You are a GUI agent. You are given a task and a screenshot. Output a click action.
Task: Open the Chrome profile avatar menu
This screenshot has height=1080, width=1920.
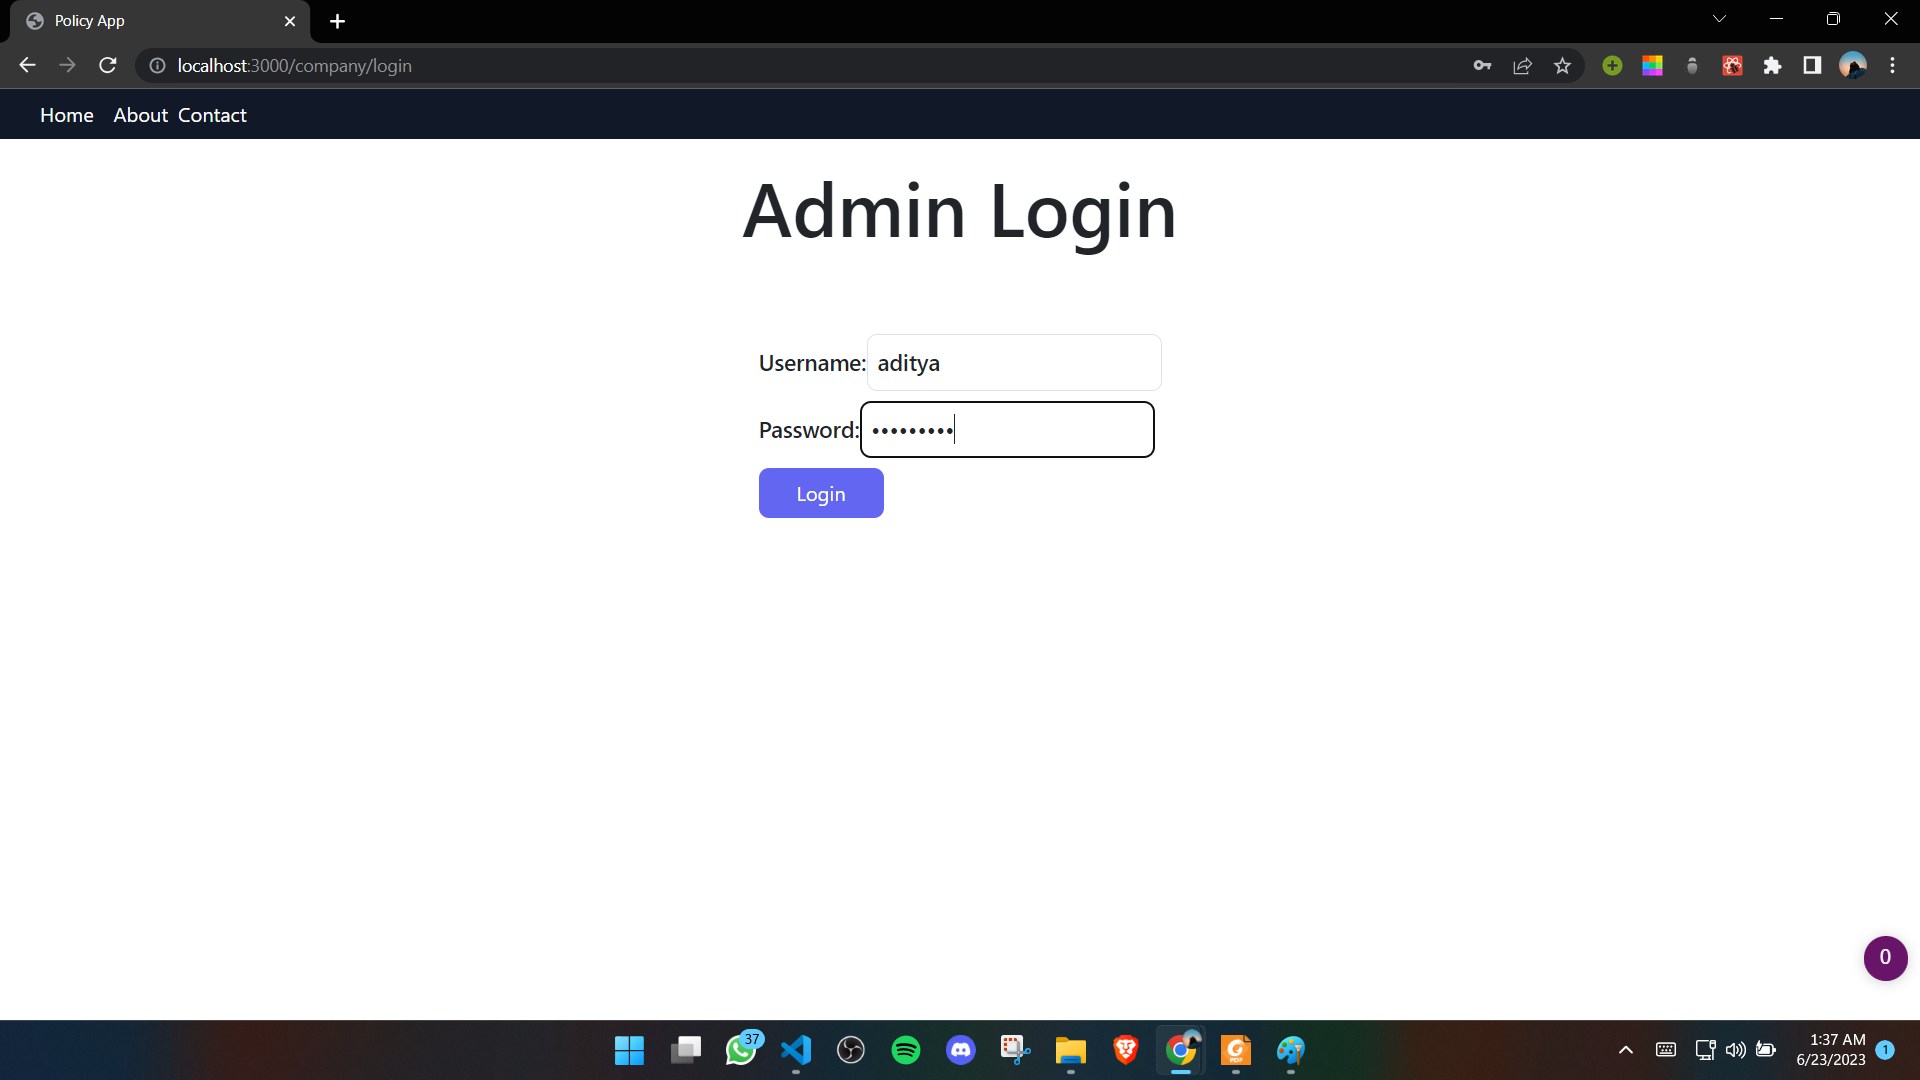tap(1854, 65)
